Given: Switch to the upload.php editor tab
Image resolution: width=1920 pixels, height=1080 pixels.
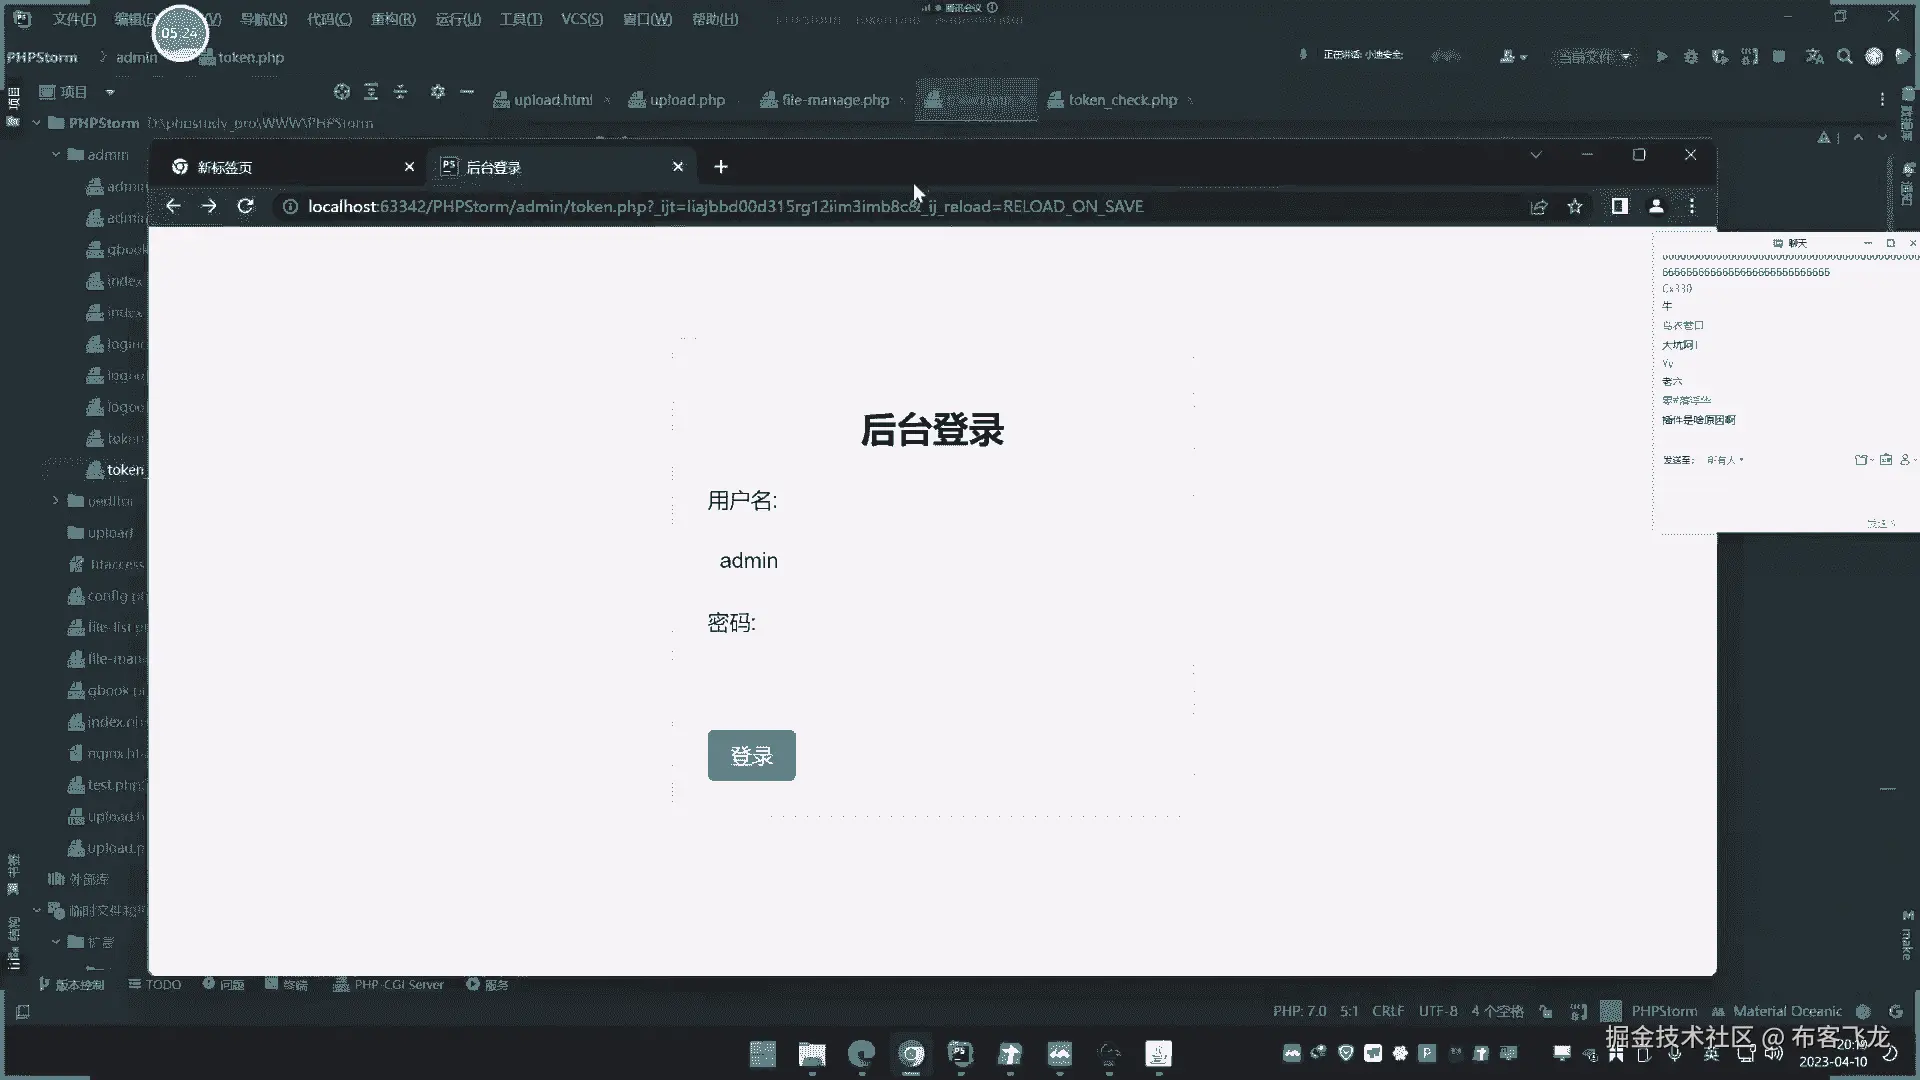Looking at the screenshot, I should tap(686, 100).
